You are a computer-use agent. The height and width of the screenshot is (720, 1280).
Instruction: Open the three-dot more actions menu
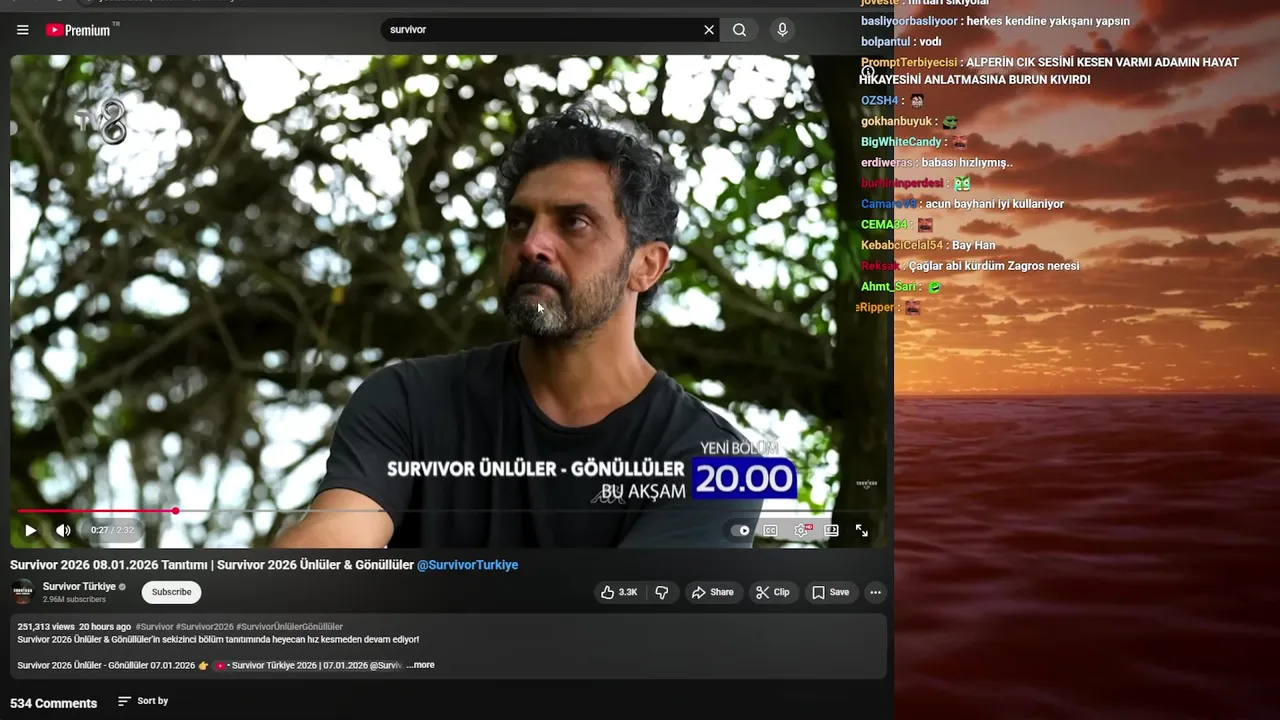click(875, 592)
